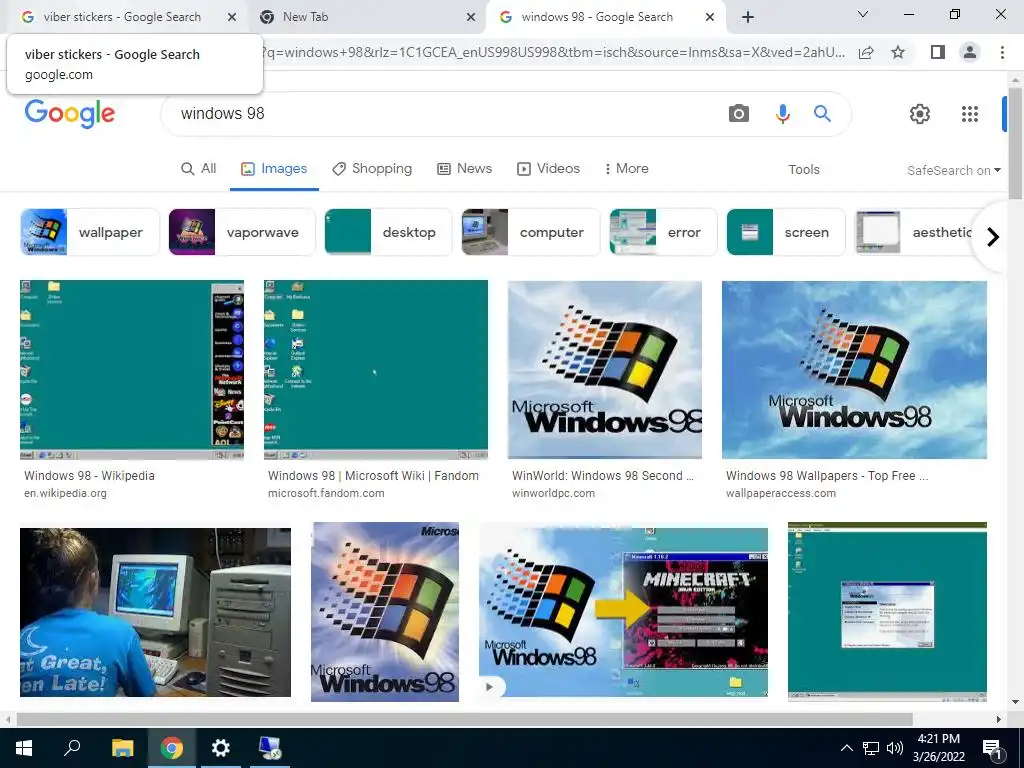Open Chrome three-dot menu

pos(1002,52)
